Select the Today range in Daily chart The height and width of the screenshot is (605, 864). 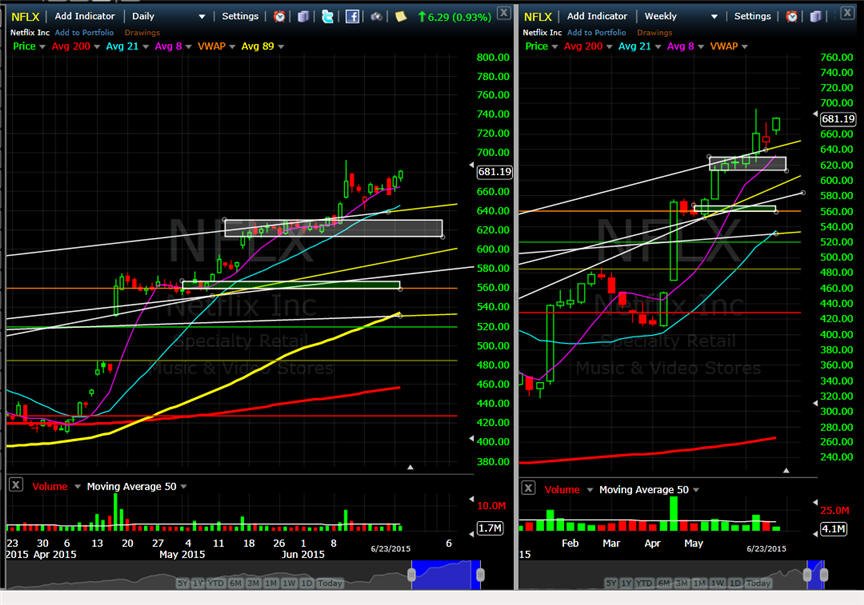[330, 583]
